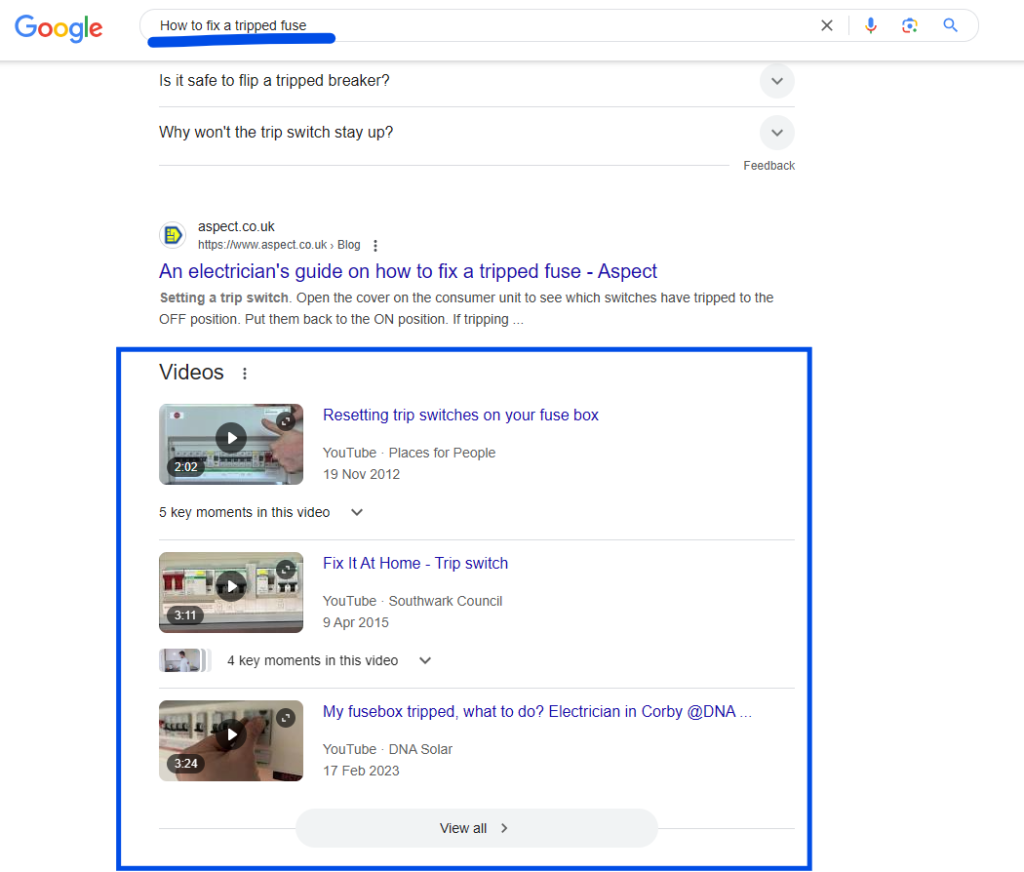Click aspect.co.uk site favicon
The width and height of the screenshot is (1024, 872).
(172, 234)
